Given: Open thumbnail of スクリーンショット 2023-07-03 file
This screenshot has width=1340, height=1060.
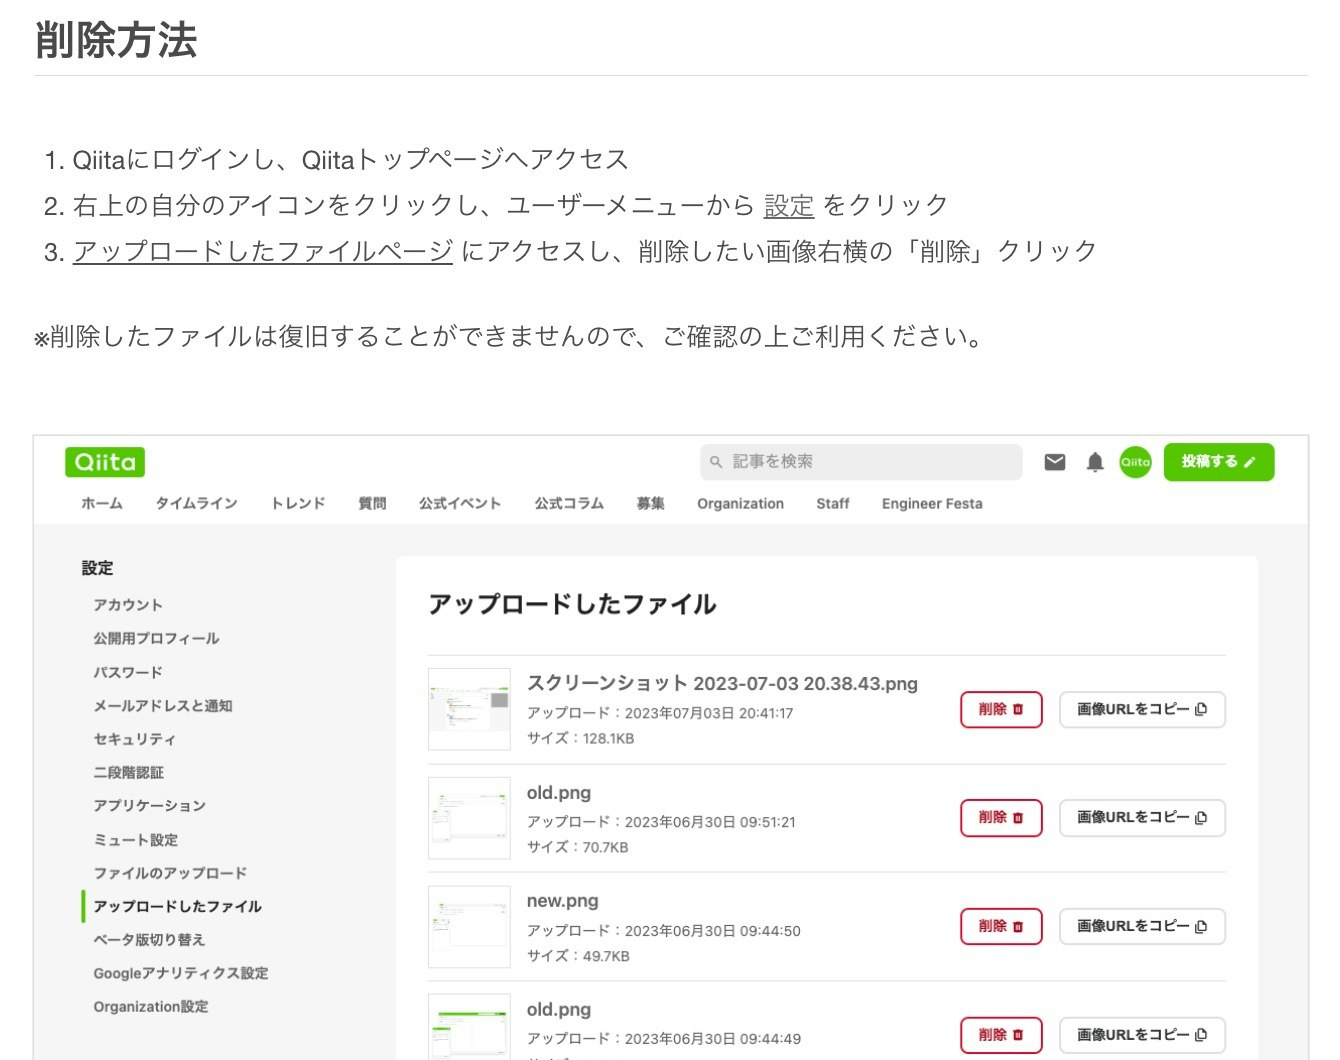Looking at the screenshot, I should tap(469, 710).
